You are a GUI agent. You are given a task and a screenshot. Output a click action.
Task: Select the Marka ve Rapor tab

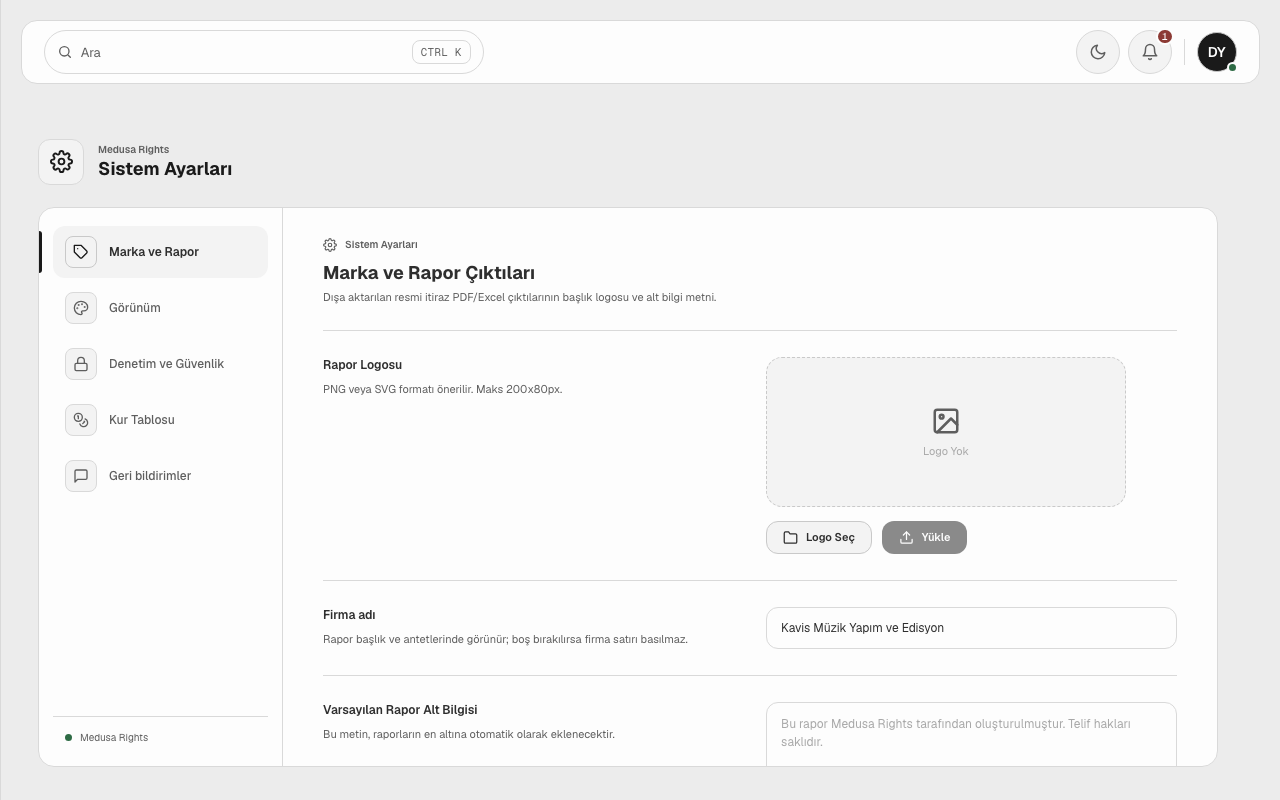(x=160, y=252)
